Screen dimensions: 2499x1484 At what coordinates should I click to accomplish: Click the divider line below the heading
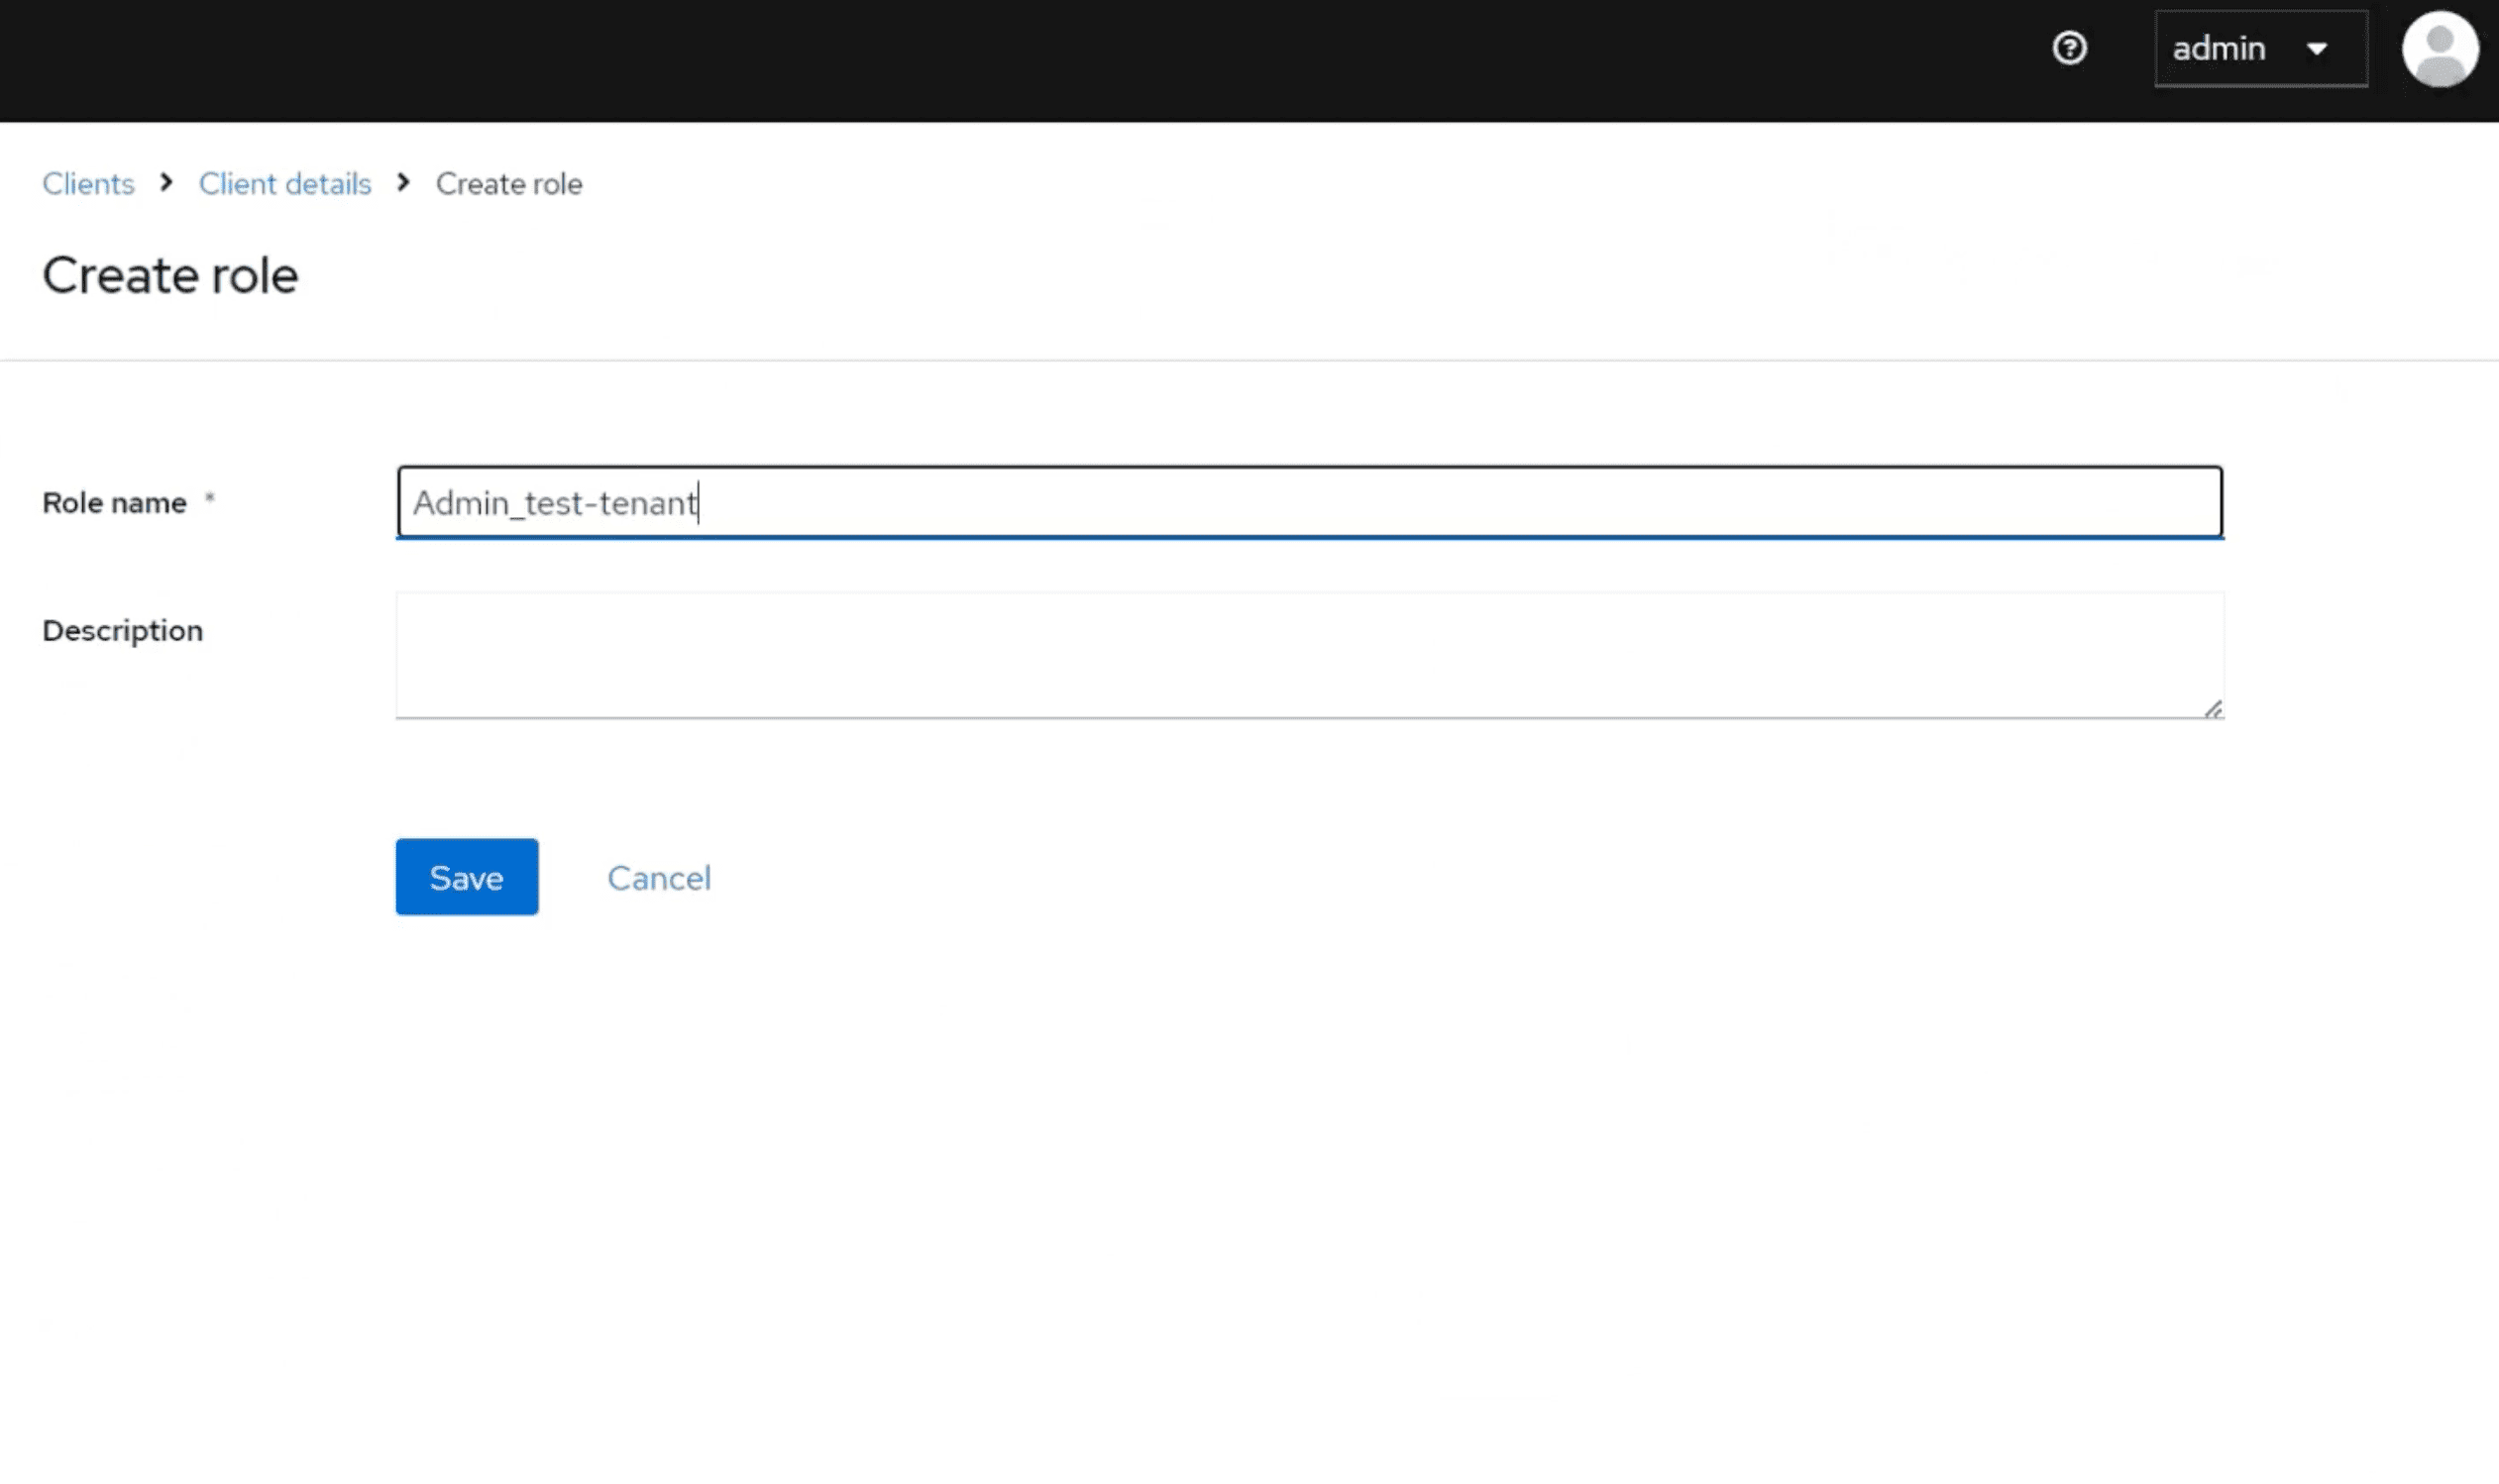point(1249,360)
